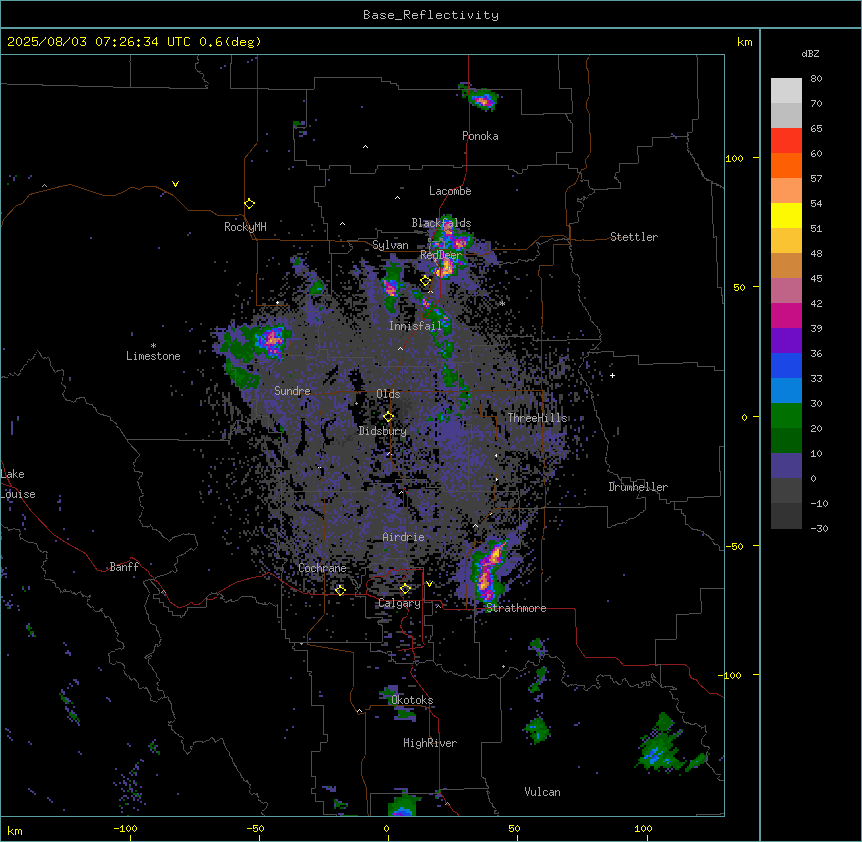This screenshot has height=842, width=862.
Task: Click the Calgary city label
Action: pyautogui.click(x=400, y=603)
